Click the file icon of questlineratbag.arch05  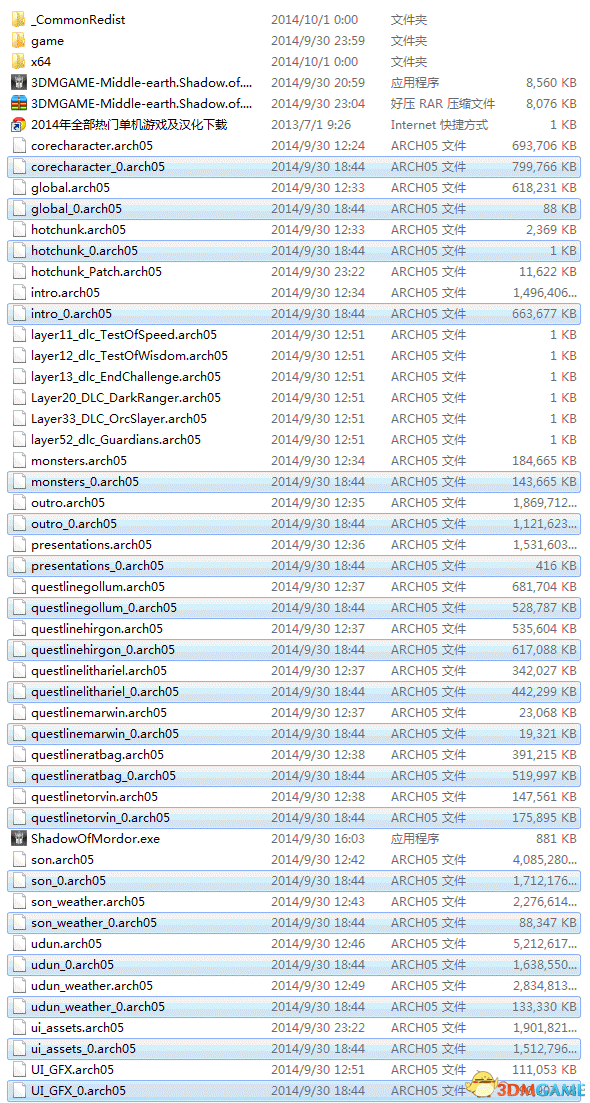point(18,755)
